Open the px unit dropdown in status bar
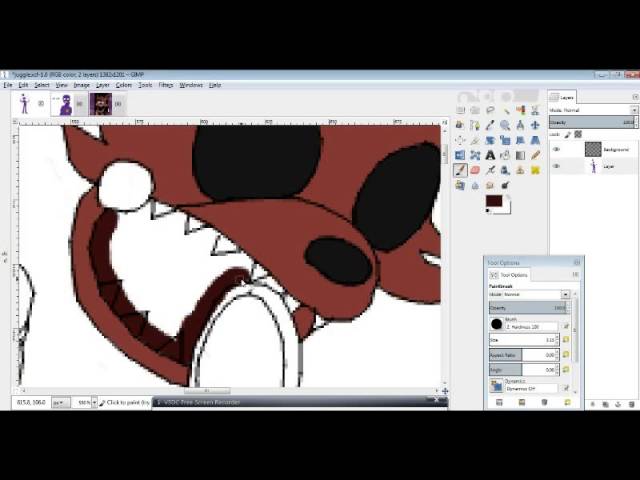 tap(60, 402)
